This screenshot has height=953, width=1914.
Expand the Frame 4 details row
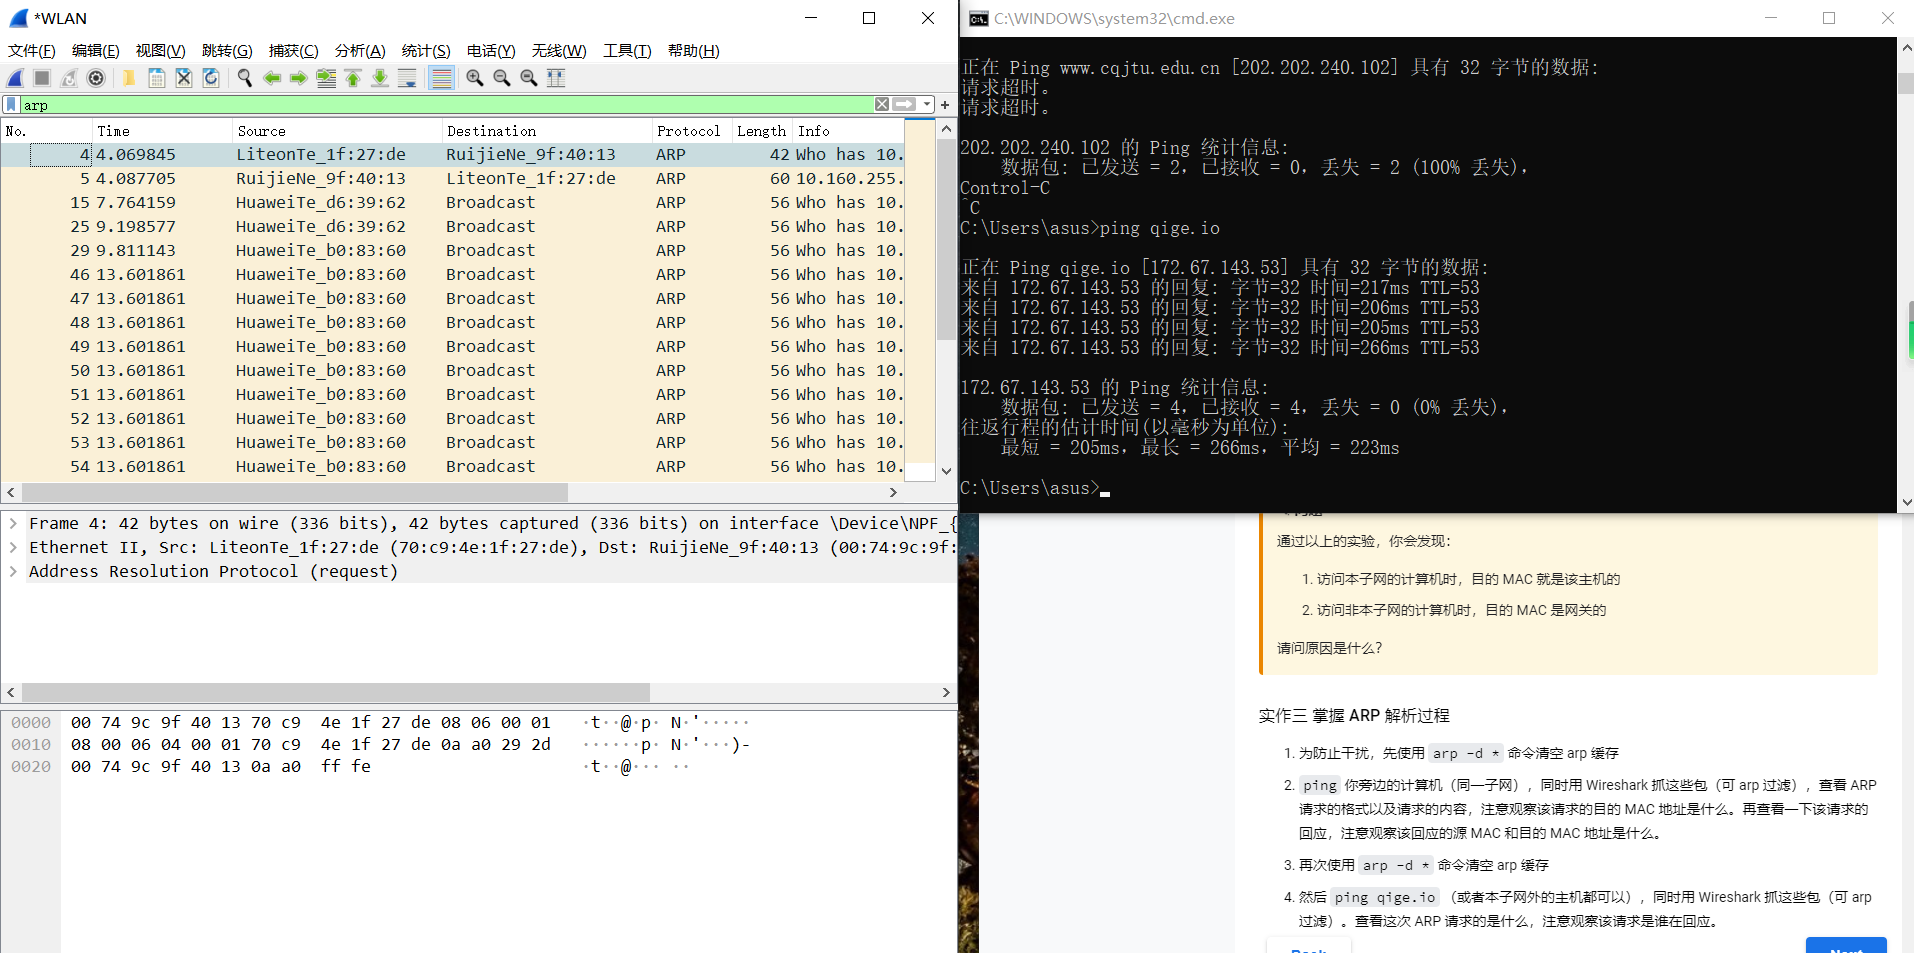point(13,523)
